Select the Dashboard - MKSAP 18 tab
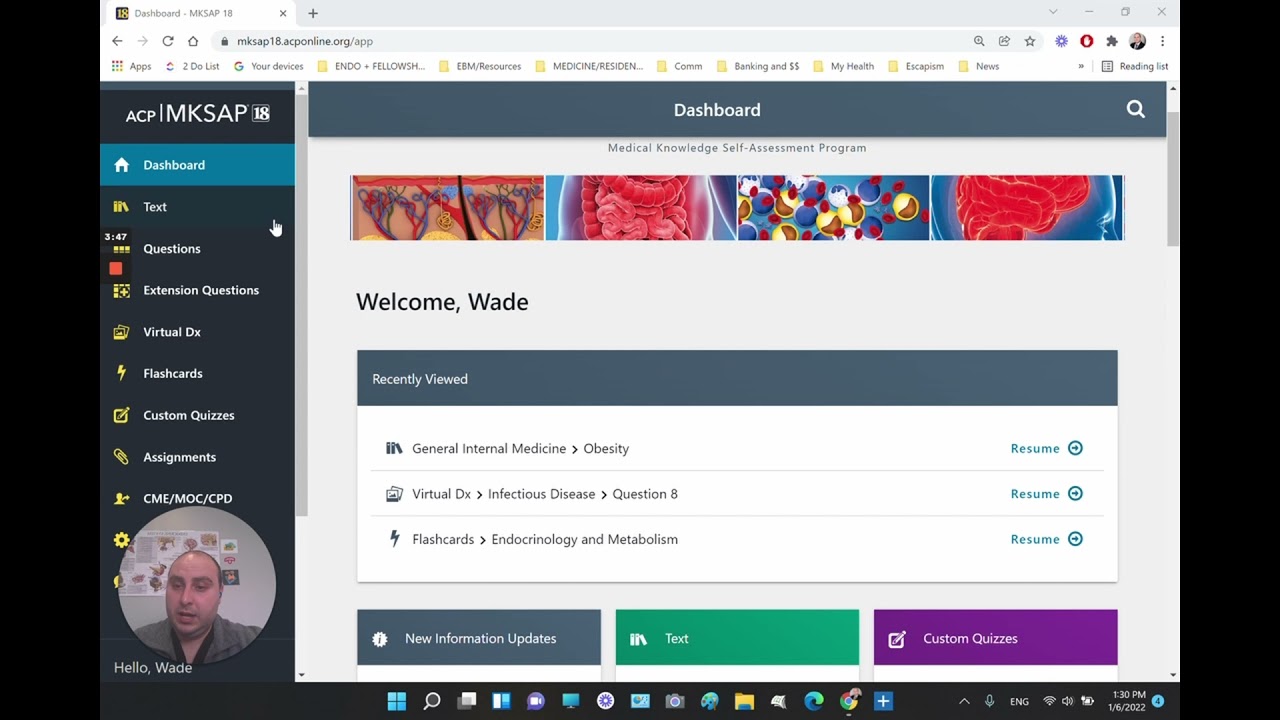The image size is (1280, 720). 200,13
